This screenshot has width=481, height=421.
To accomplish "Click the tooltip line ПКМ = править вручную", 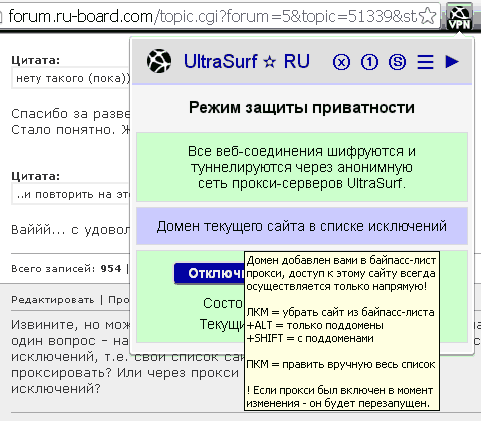I will 341,364.
